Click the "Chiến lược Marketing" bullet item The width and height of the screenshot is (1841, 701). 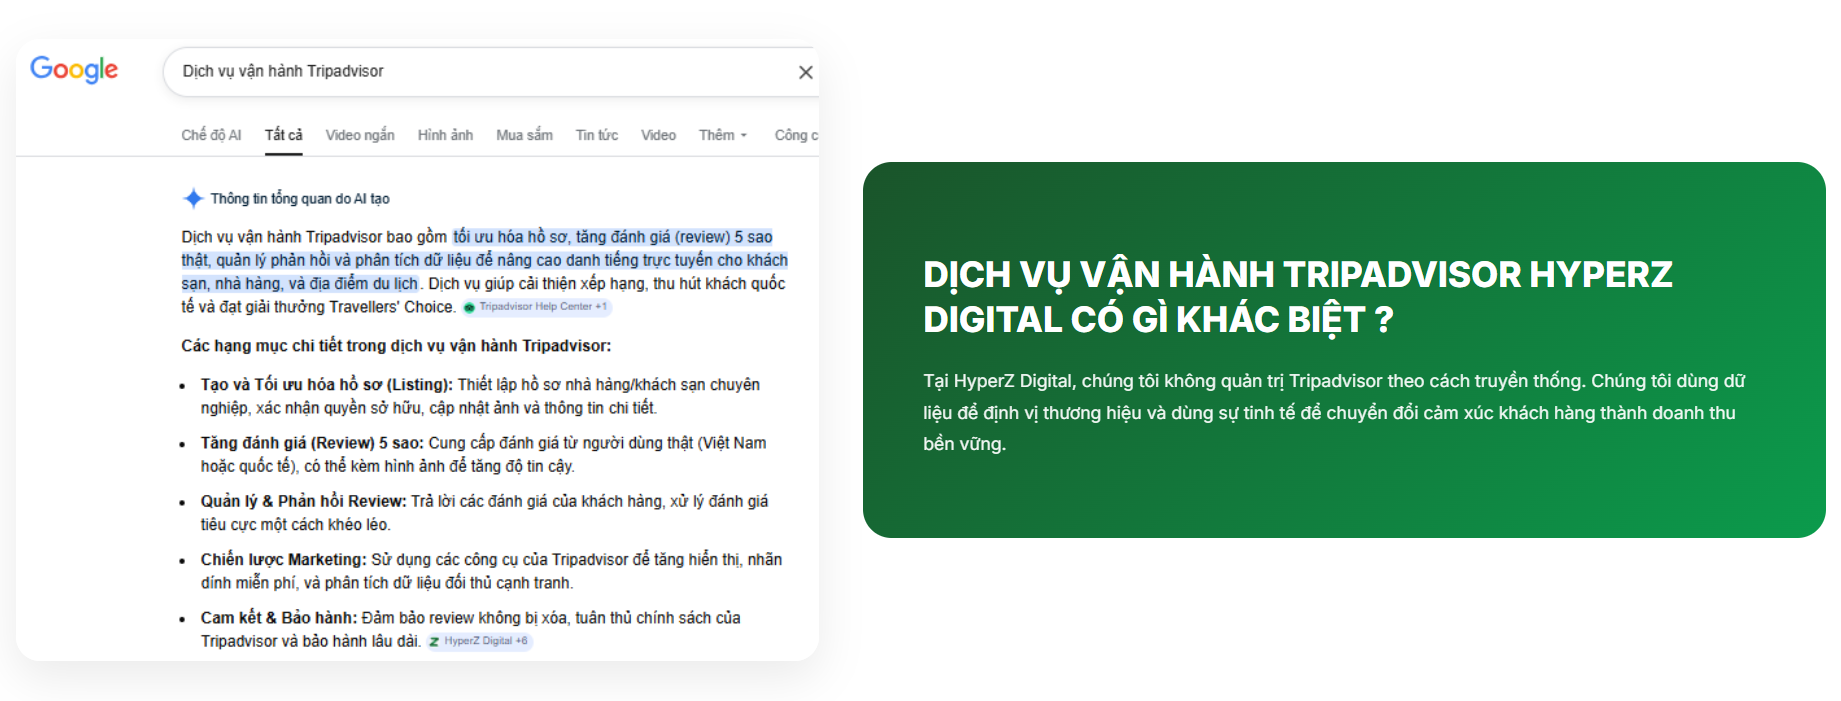click(283, 560)
